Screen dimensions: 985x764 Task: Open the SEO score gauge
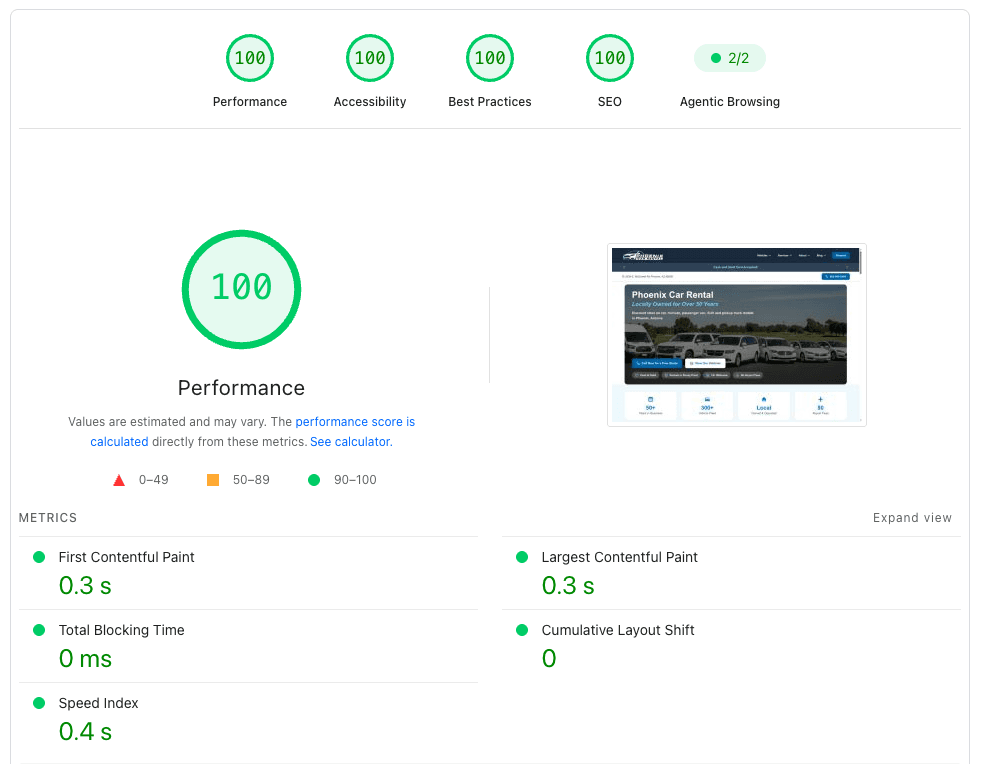[610, 58]
